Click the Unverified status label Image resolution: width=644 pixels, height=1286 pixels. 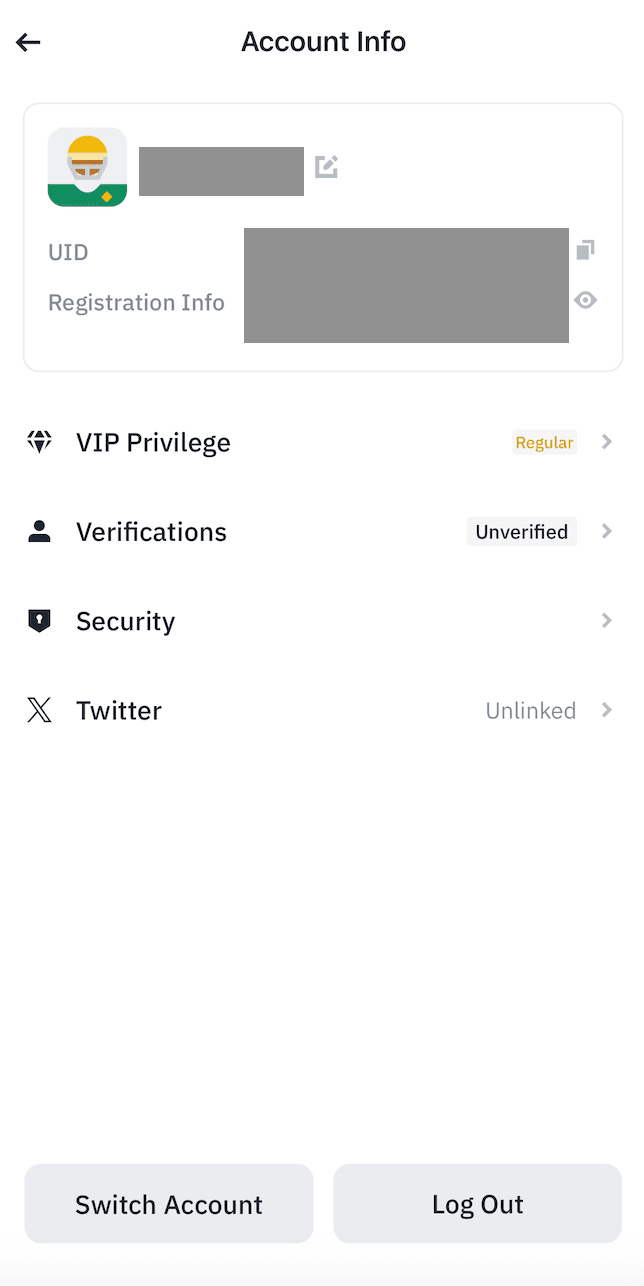pos(521,531)
